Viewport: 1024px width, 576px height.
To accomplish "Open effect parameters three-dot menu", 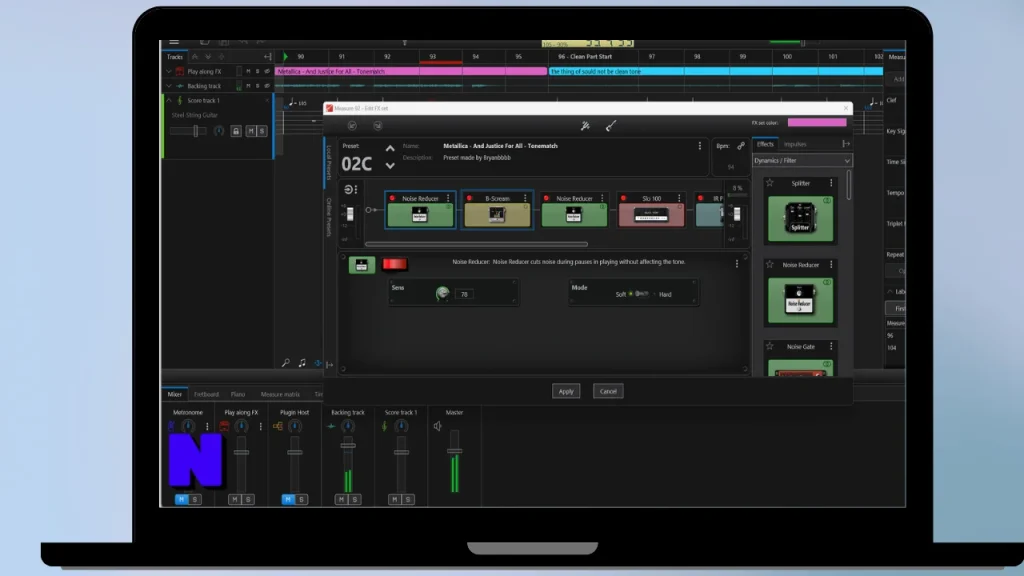I will coord(737,263).
